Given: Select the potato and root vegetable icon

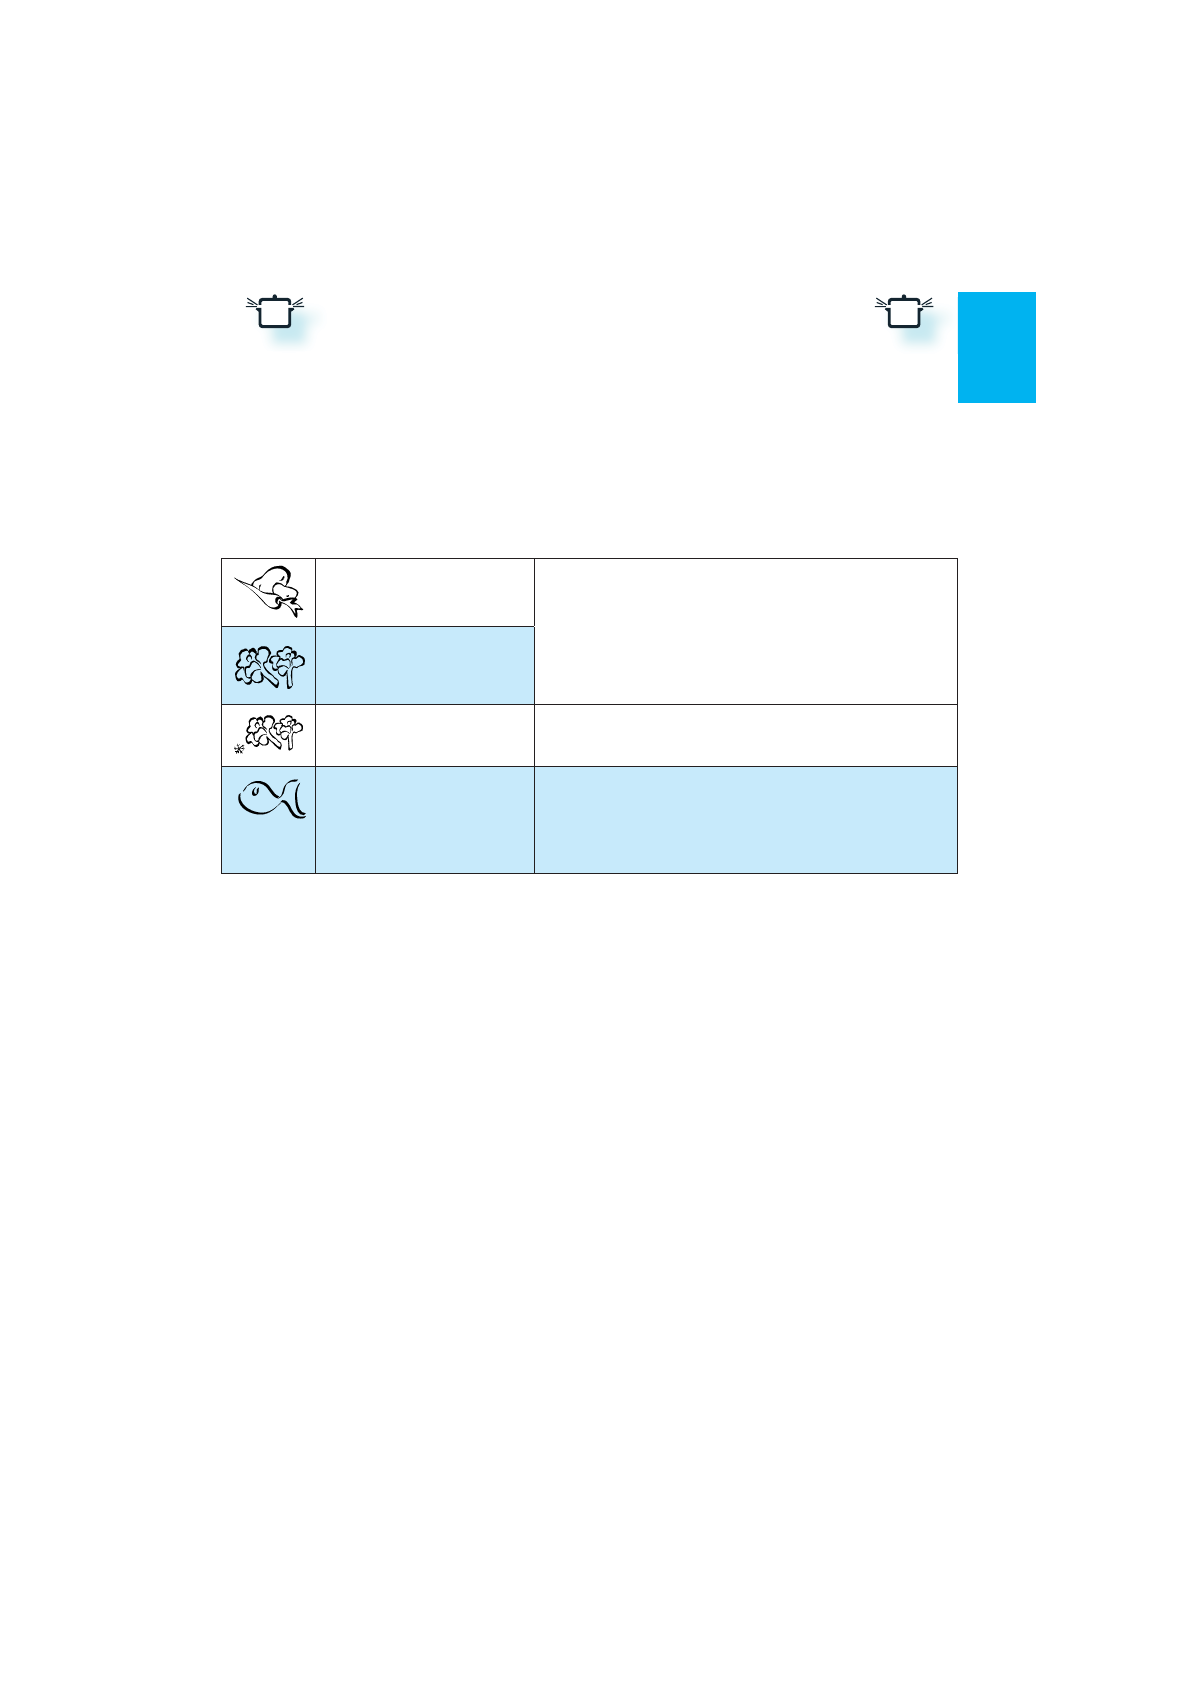Looking at the screenshot, I should pos(268,592).
